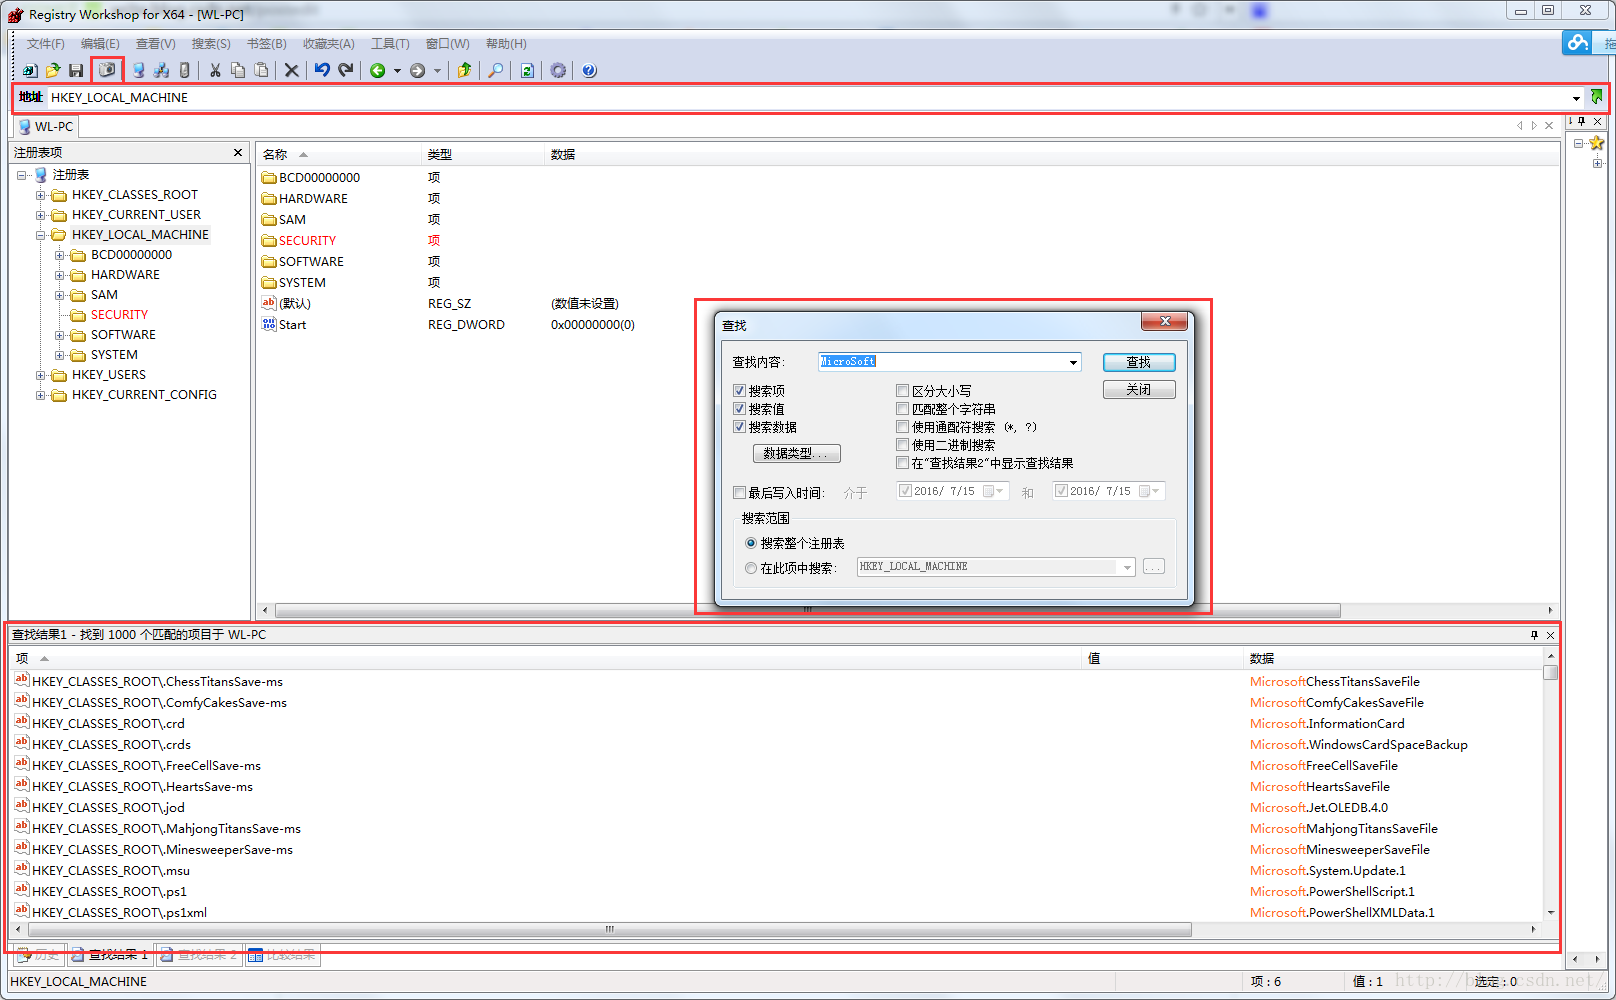The image size is (1616, 1000).
Task: Expand the SOFTWARE tree node
Action: 60,335
